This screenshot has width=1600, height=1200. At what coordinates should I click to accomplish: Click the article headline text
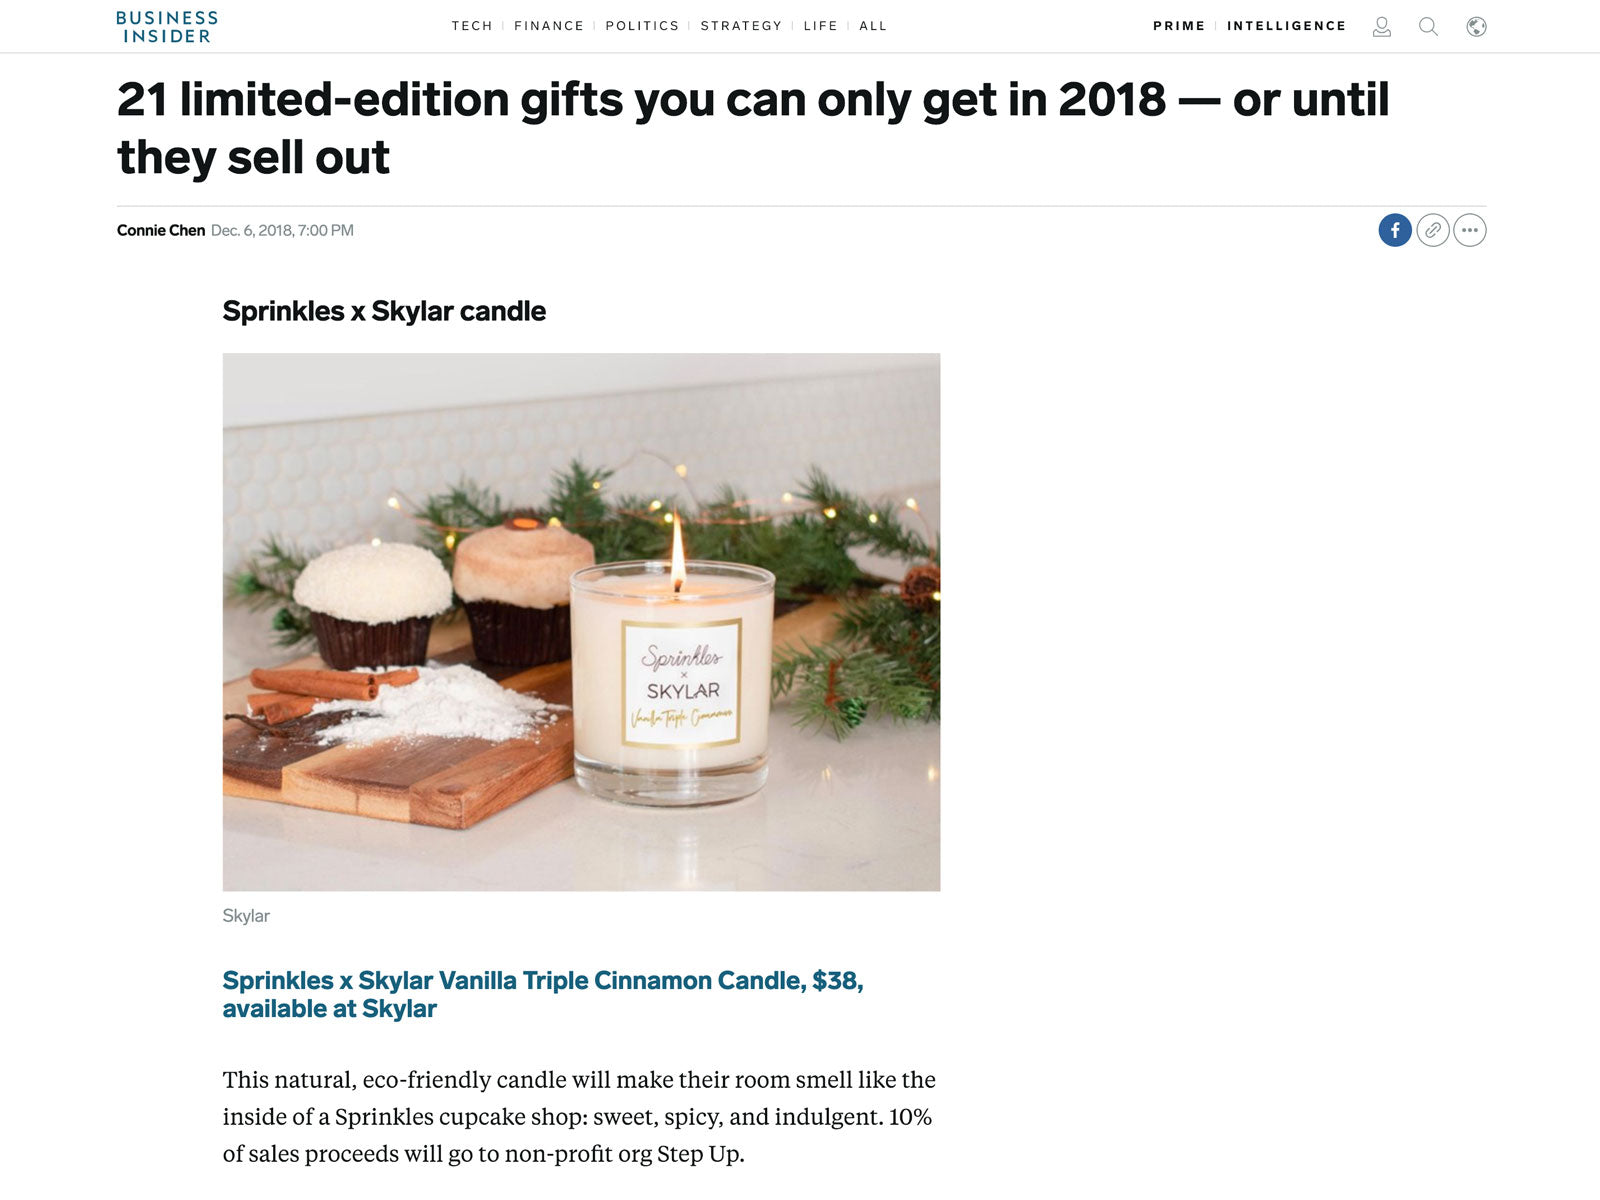point(753,128)
